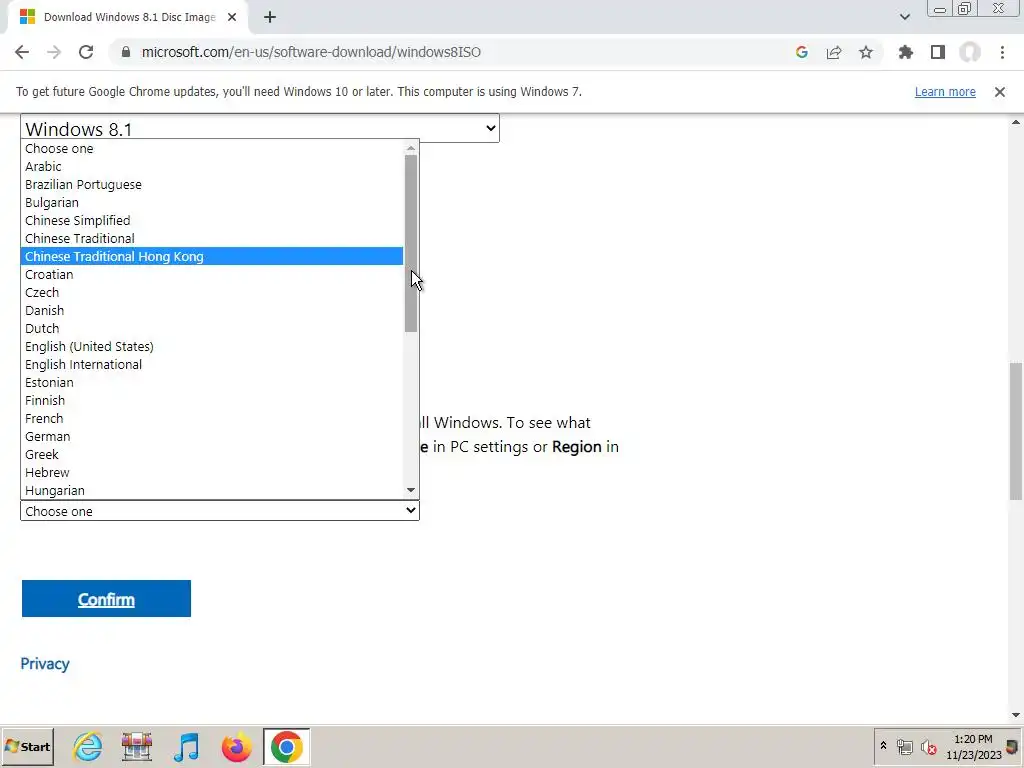Select Hungarian language
The image size is (1024, 768).
coord(212,490)
